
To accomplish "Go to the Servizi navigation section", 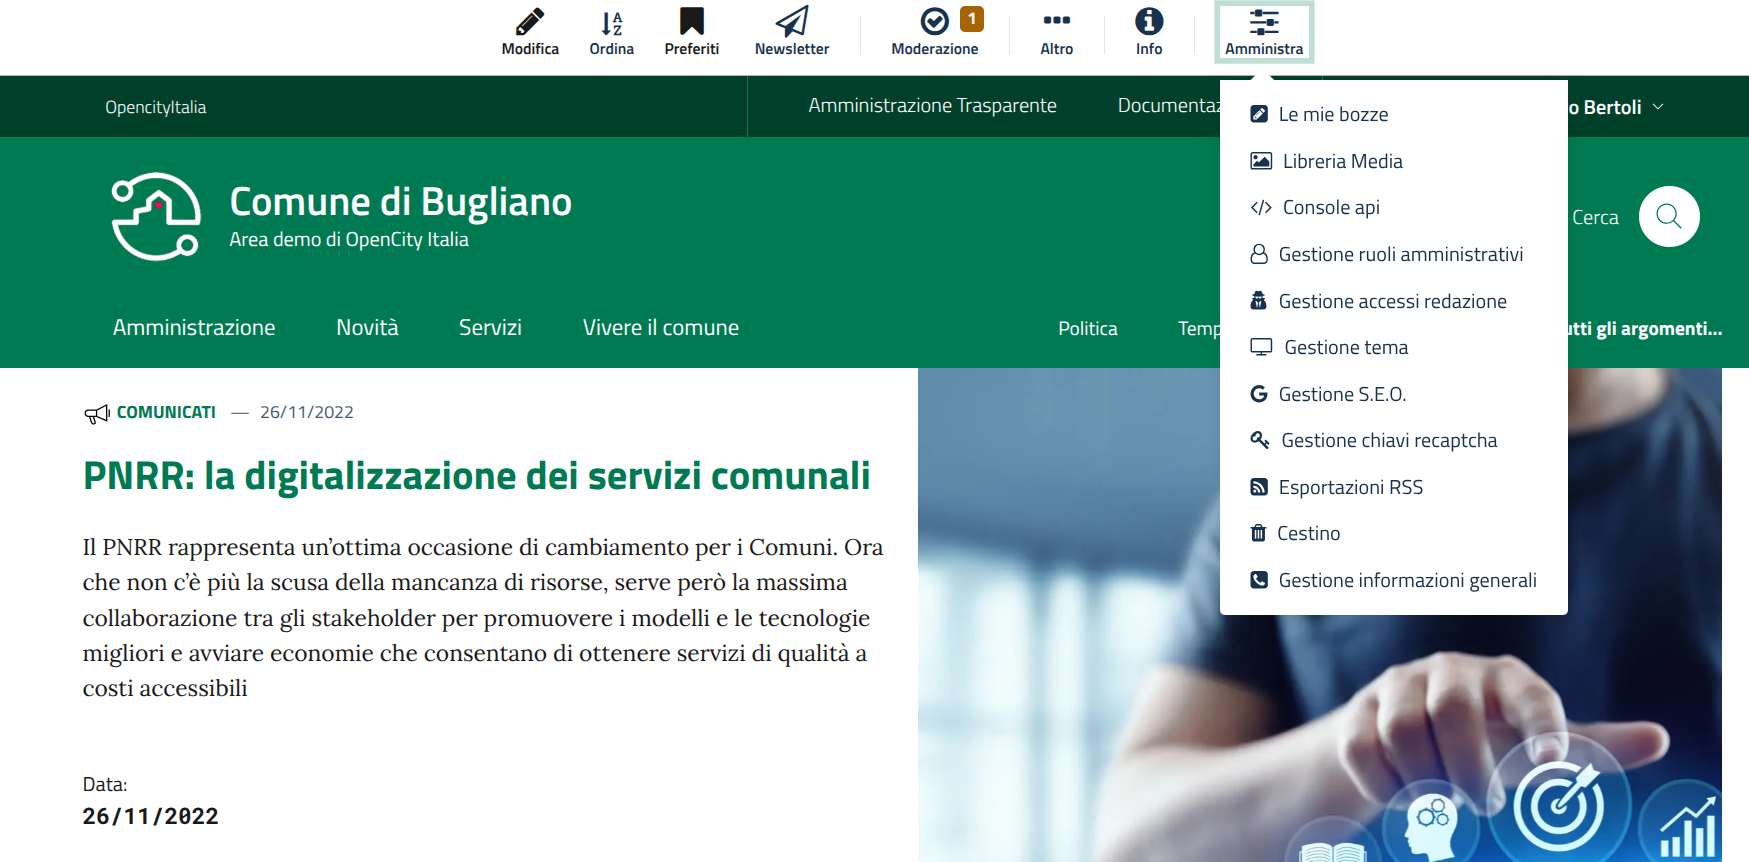I will [490, 328].
